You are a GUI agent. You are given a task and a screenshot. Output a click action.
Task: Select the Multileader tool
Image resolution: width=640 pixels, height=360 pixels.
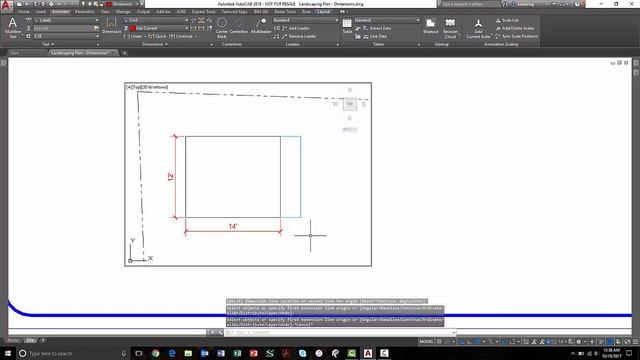tap(261, 26)
